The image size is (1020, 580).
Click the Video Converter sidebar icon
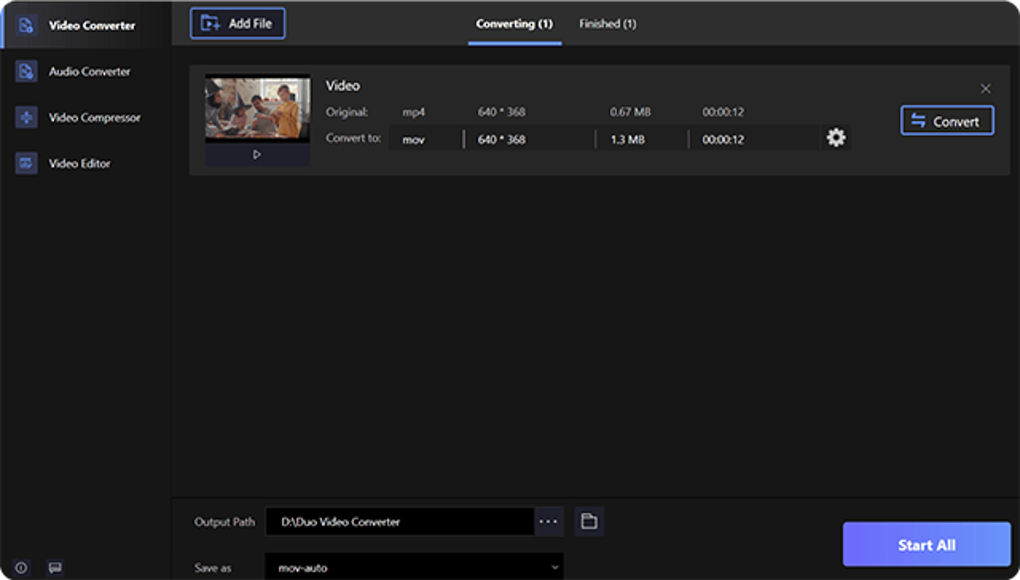[26, 25]
